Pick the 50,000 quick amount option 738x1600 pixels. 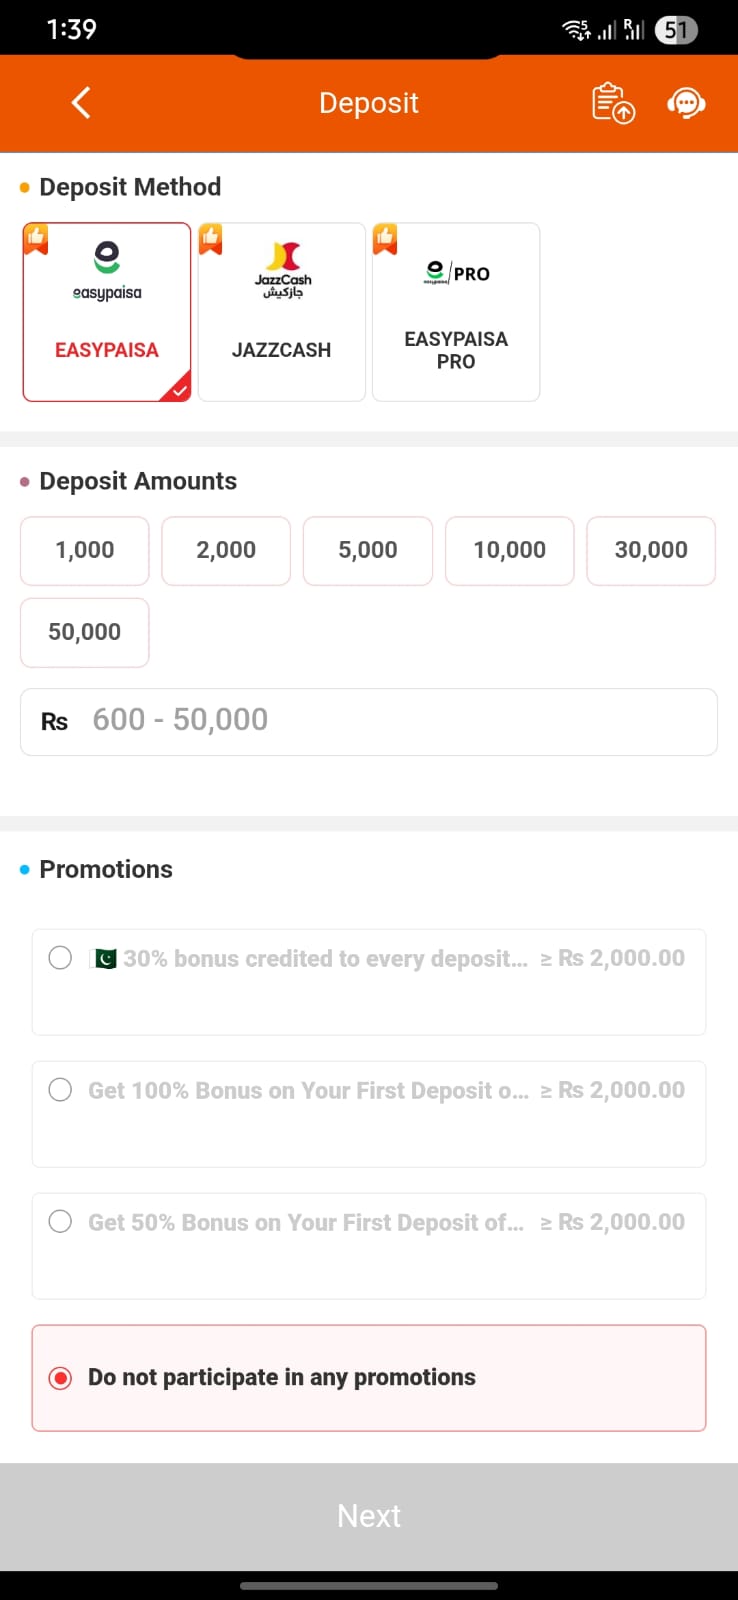click(x=84, y=632)
